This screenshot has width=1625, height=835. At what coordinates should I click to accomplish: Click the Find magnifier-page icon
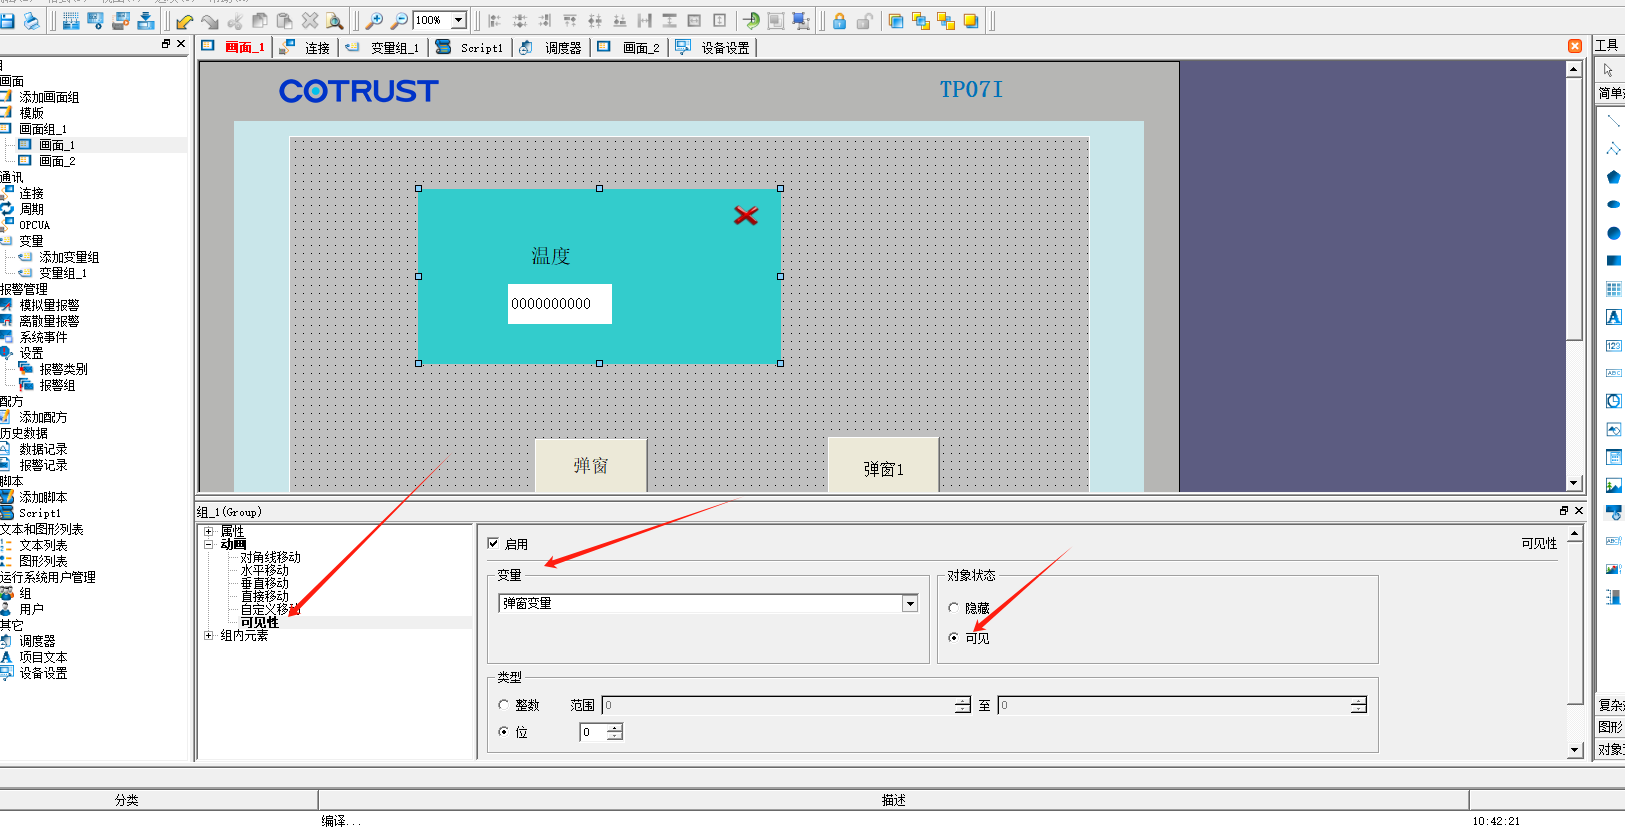coord(335,20)
